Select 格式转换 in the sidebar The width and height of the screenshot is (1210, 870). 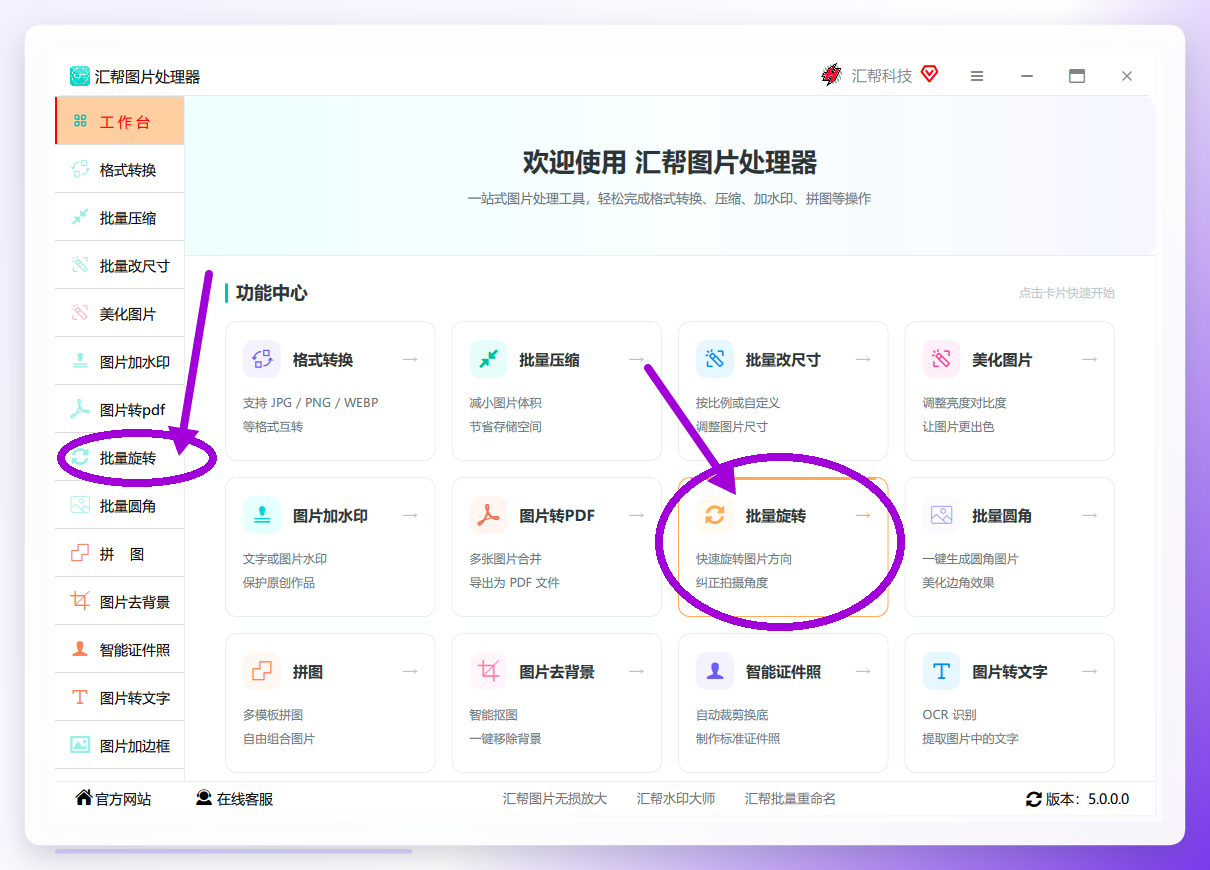pos(120,170)
